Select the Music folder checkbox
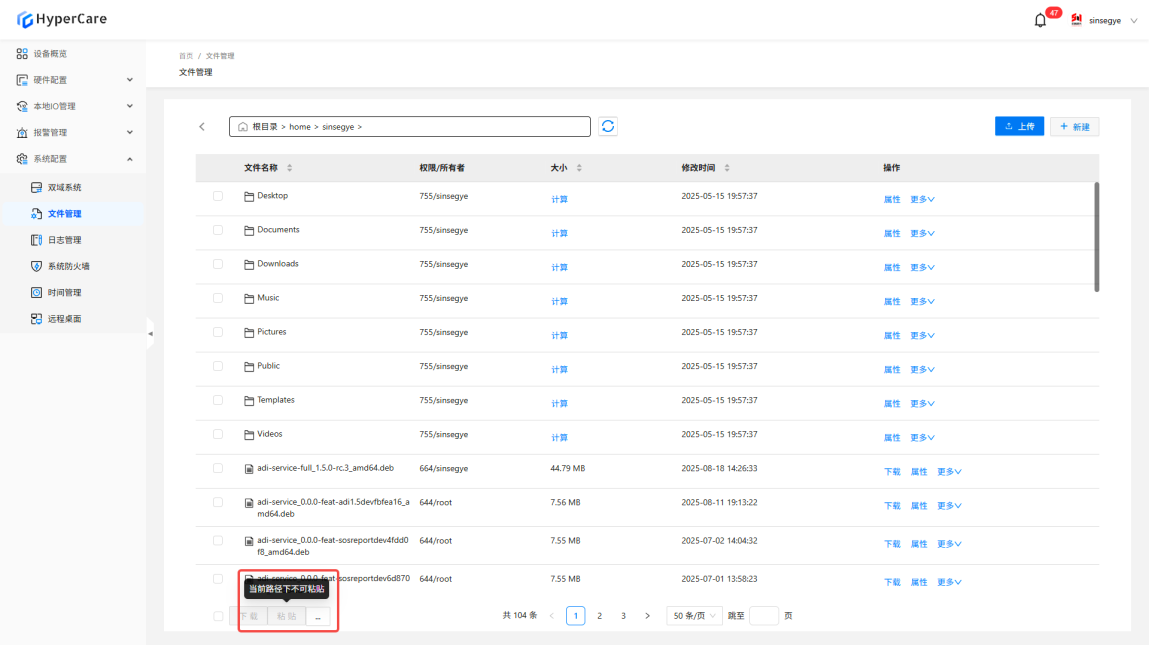 coord(218,298)
